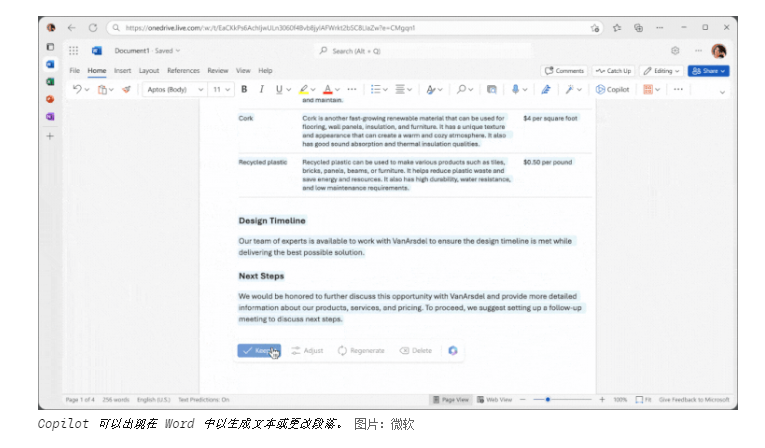Screen dimensions: 765x448
Task: Adjust the Copilot draft
Action: point(307,350)
